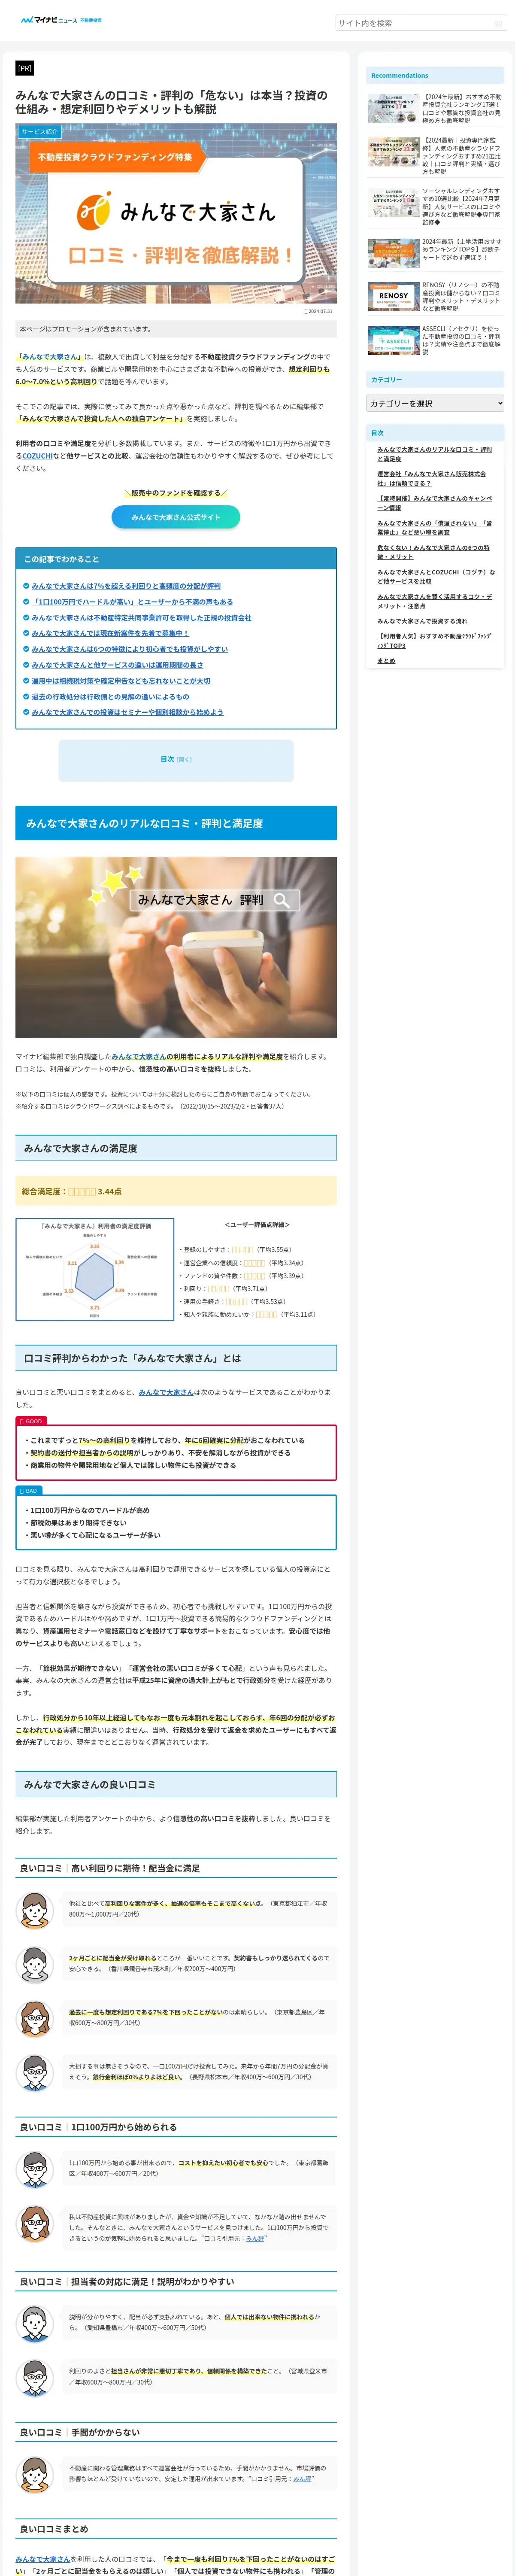Image resolution: width=515 pixels, height=2576 pixels.
Task: Open the カテゴリーを選択 dropdown
Action: click(x=435, y=403)
